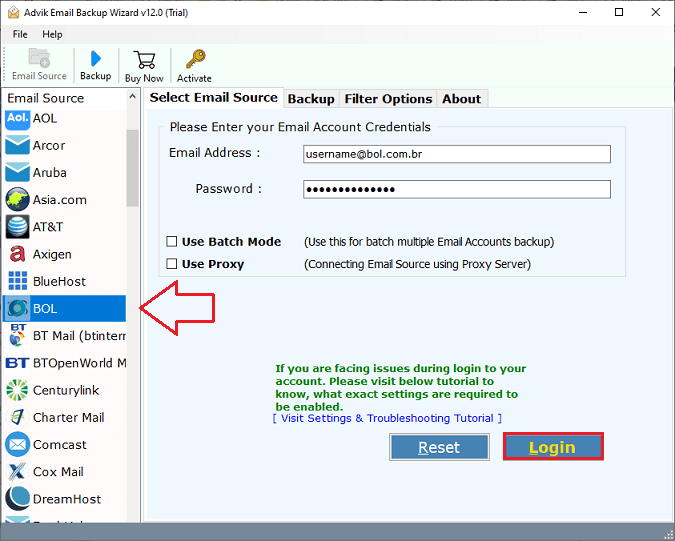Select BT Mail (btintern text entry
This screenshot has height=541, width=675.
[x=79, y=336]
